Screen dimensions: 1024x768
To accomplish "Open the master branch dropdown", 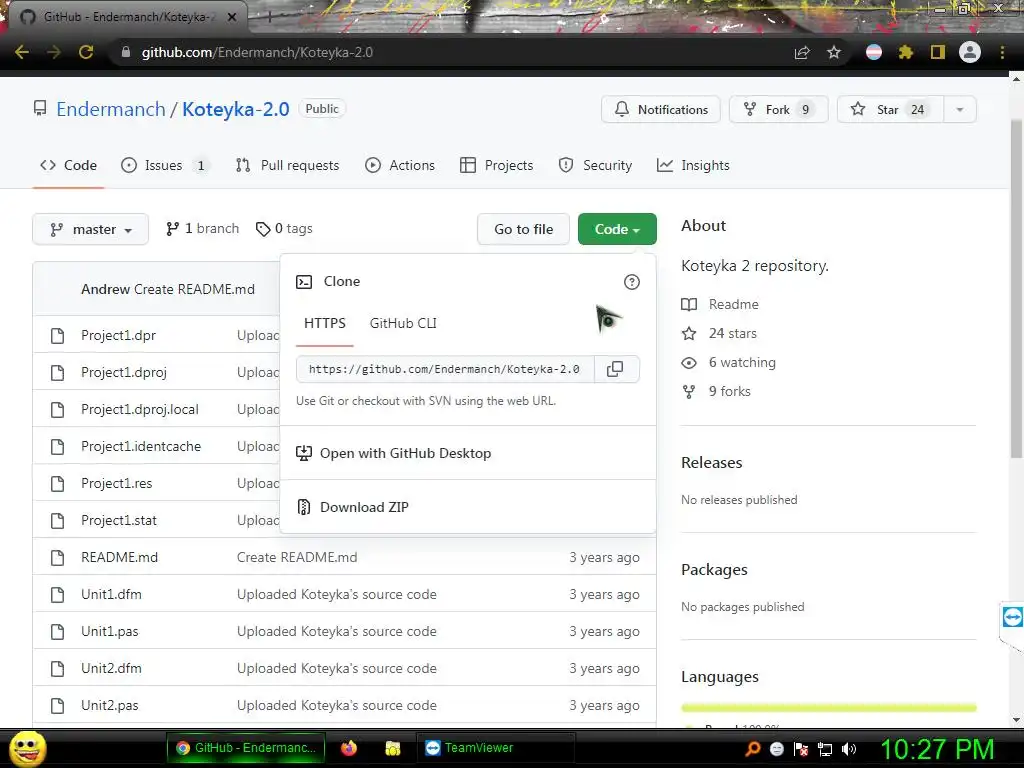I will pos(91,229).
